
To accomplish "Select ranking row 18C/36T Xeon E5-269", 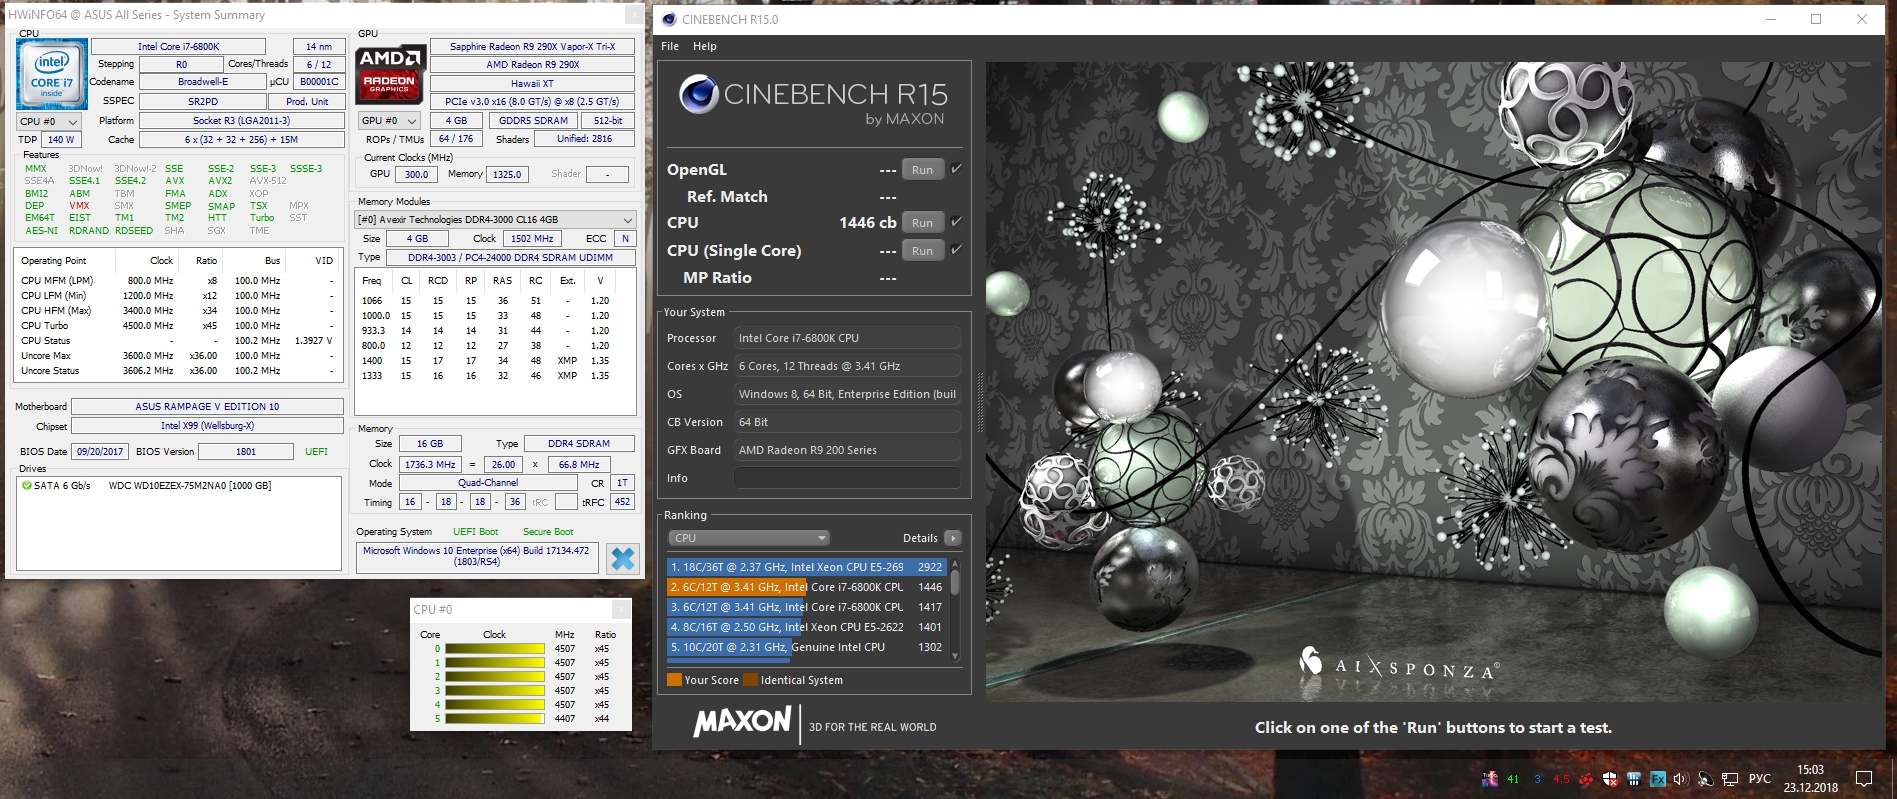I will coord(806,567).
